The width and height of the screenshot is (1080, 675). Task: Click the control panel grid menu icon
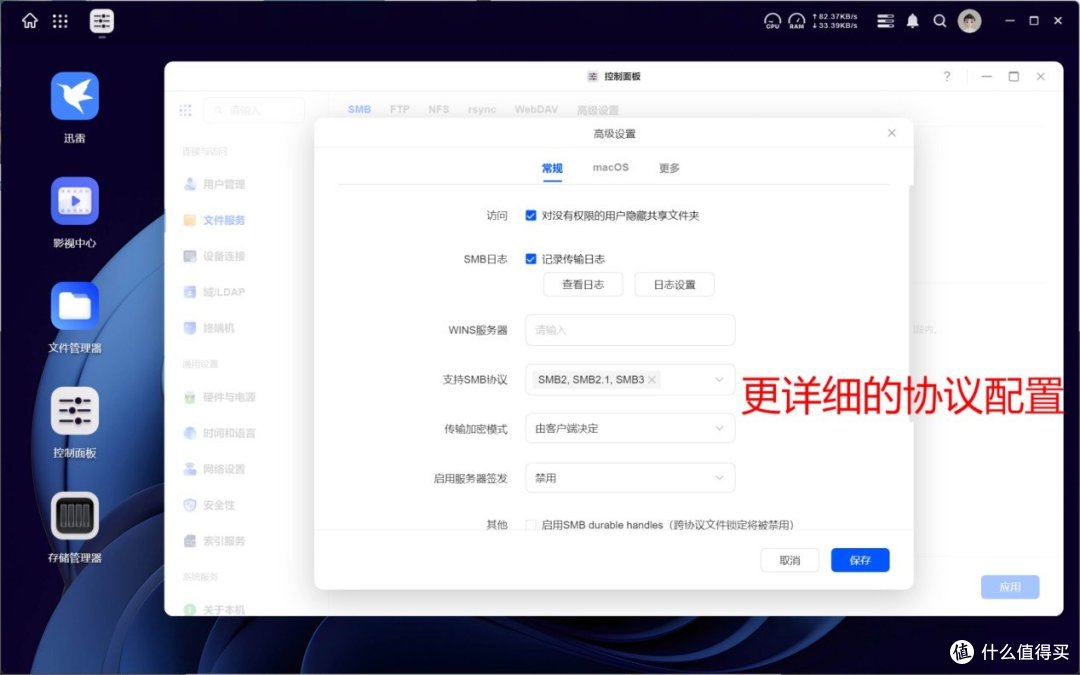click(185, 110)
